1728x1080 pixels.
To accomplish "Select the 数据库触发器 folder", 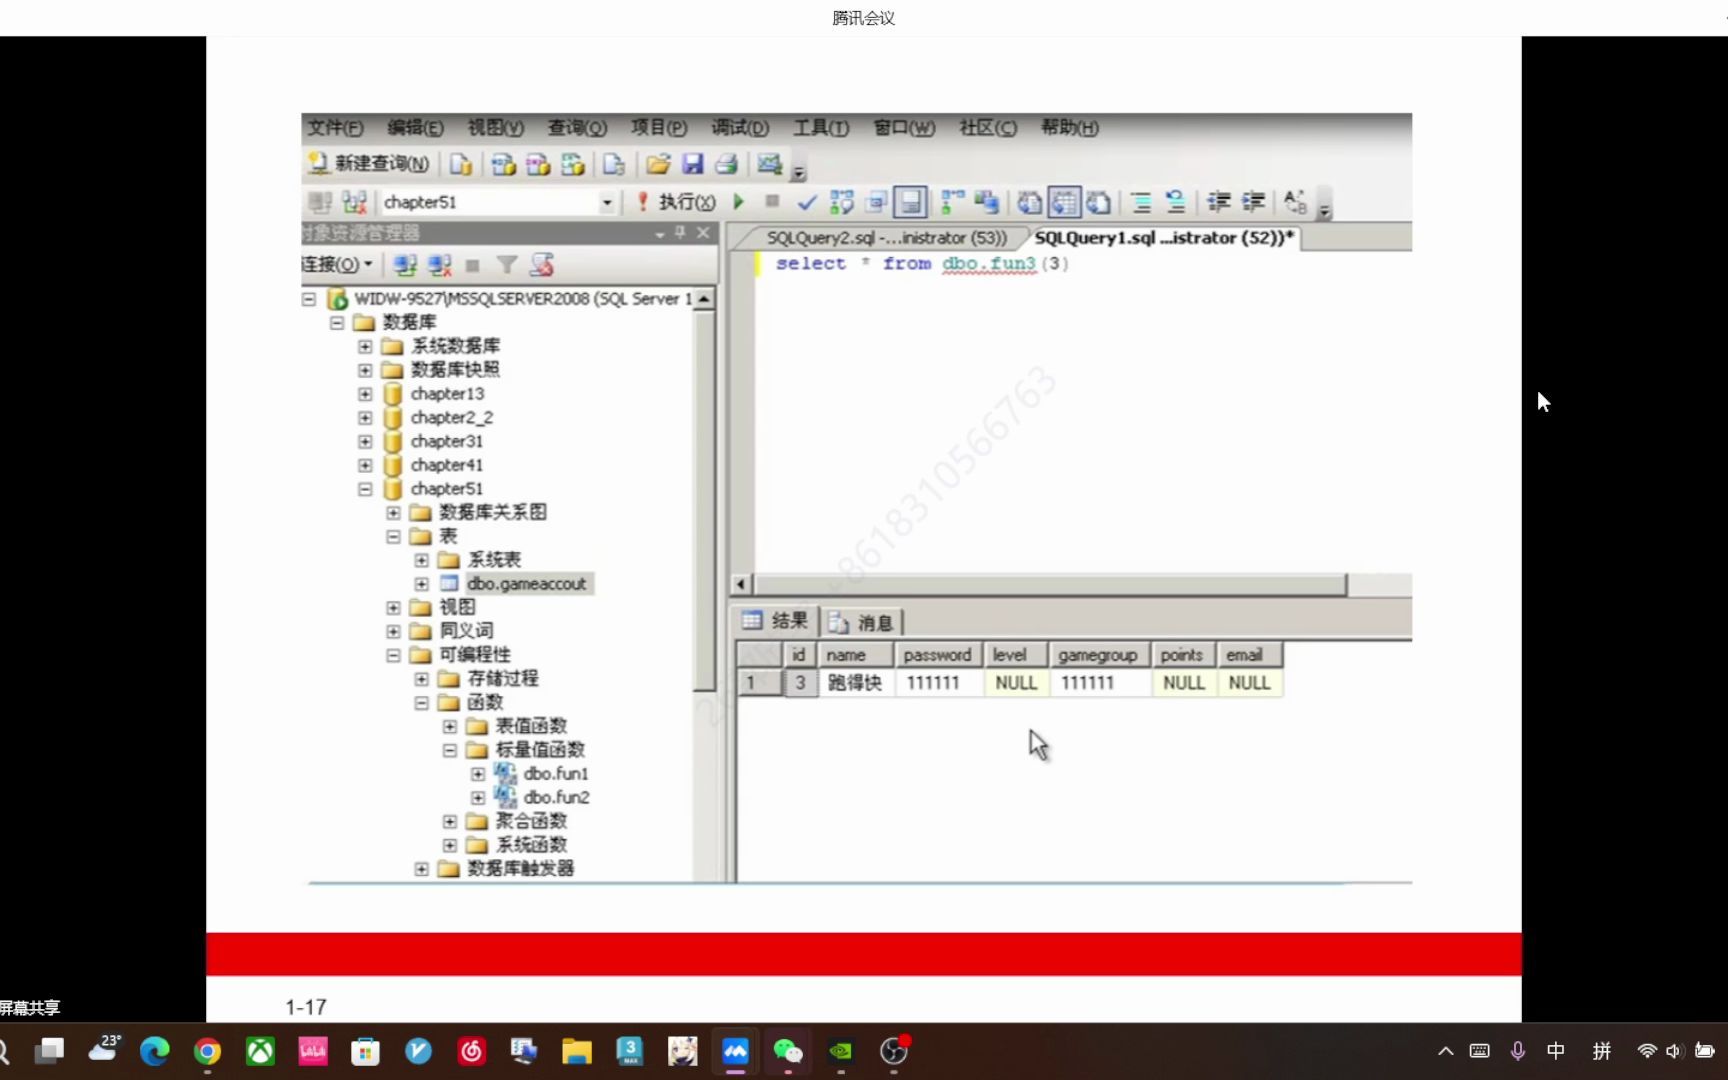I will point(520,868).
